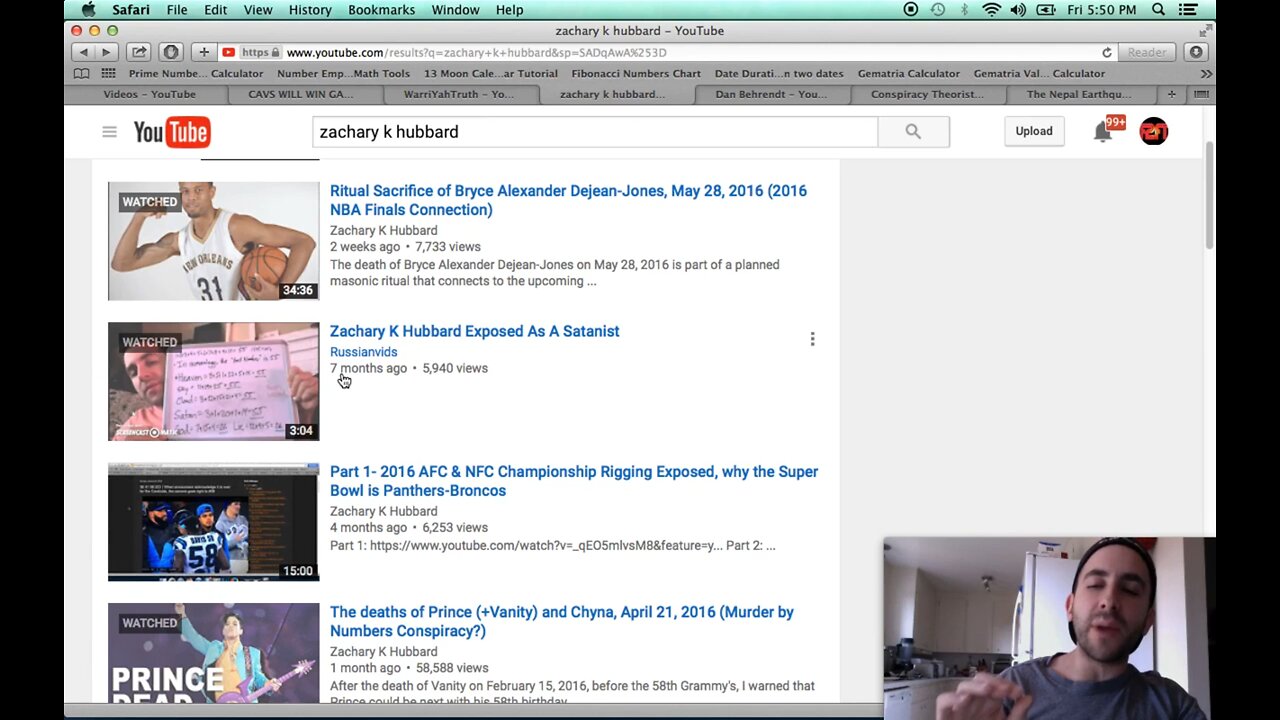Open the three-dot menu for the Satanist video
The width and height of the screenshot is (1280, 720).
click(812, 339)
